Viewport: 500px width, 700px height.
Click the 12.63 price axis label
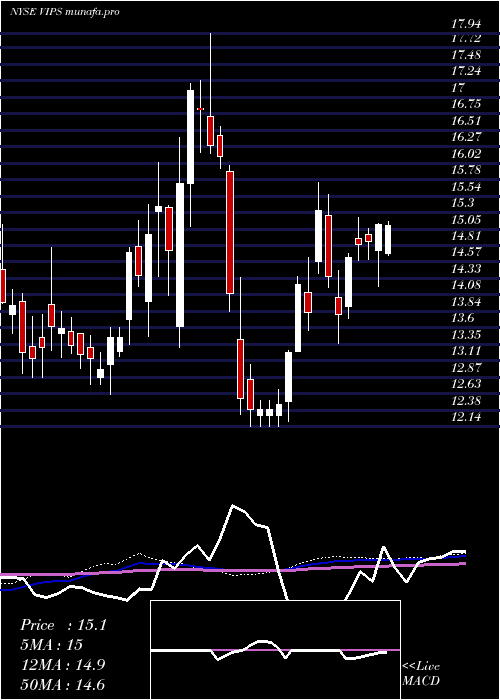pyautogui.click(x=466, y=384)
